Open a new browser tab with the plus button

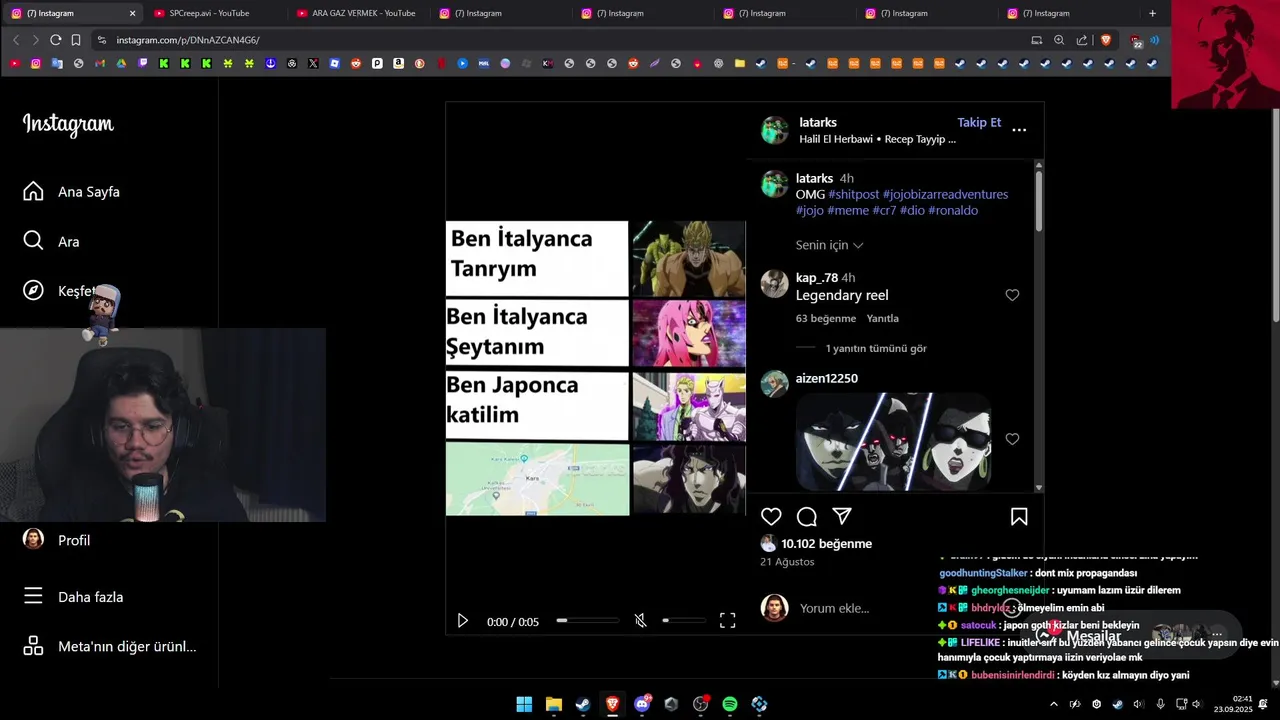1152,13
